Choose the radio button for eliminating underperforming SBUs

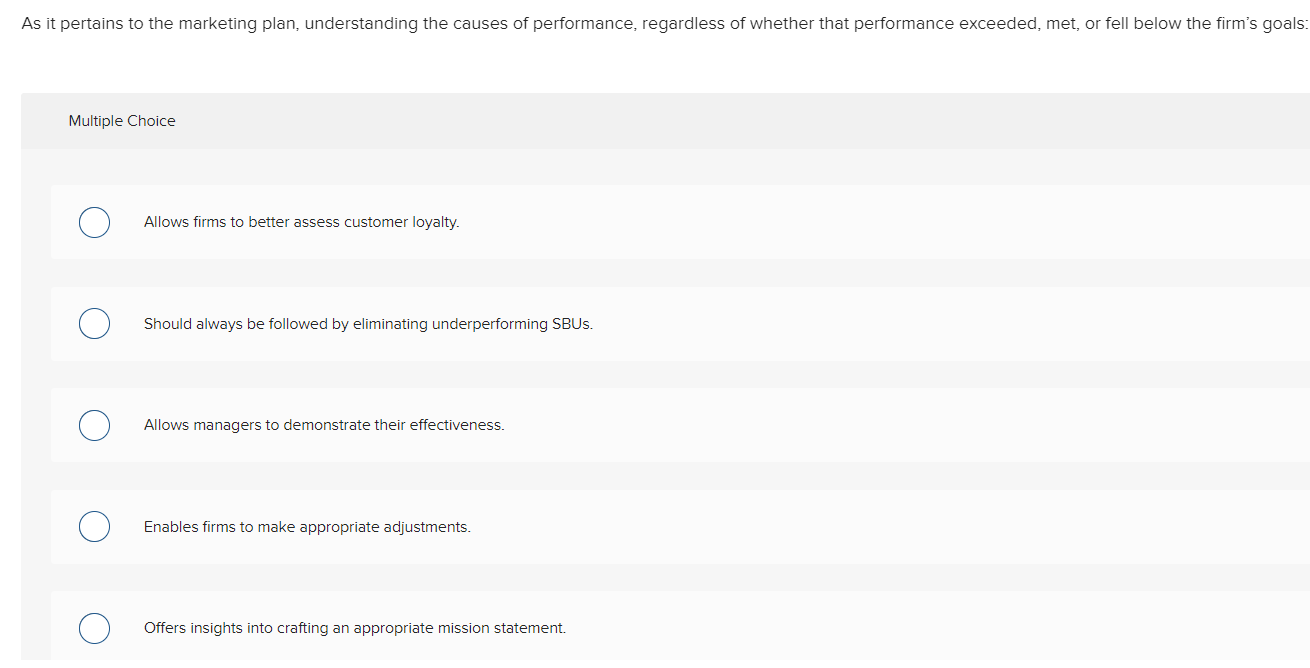click(x=94, y=324)
